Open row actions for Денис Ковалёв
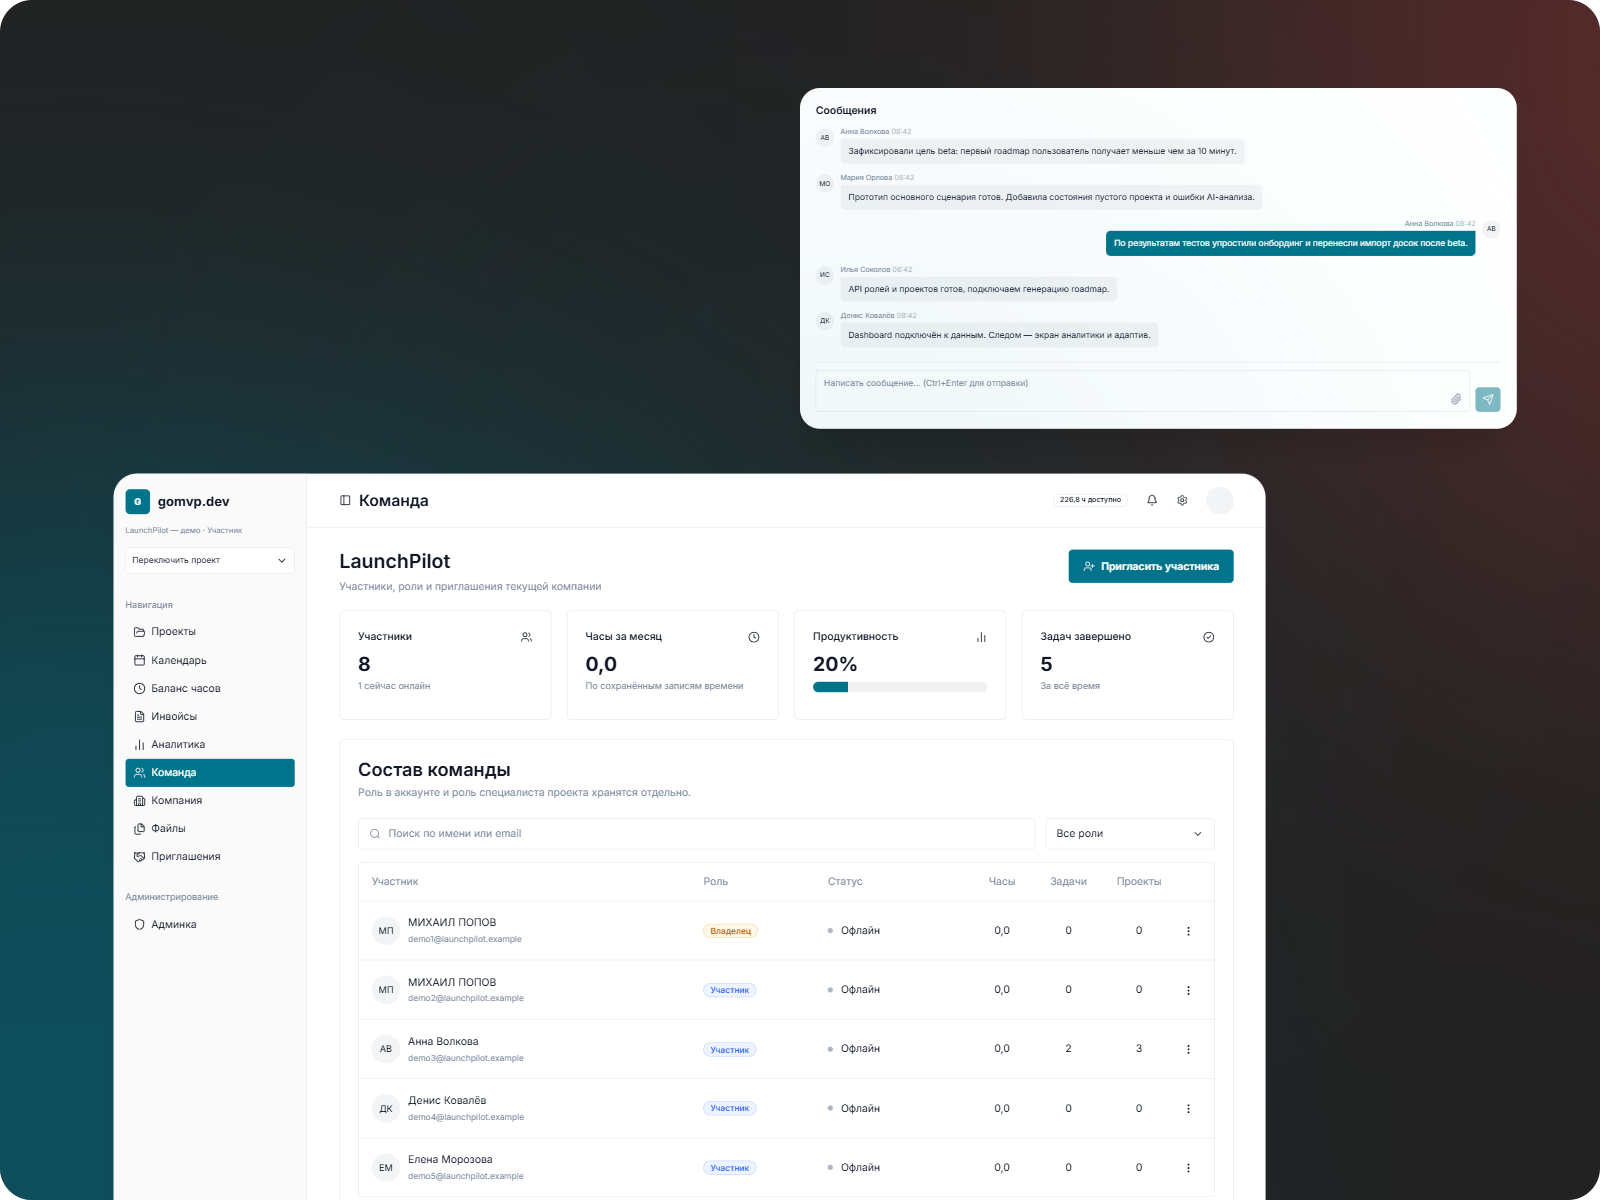This screenshot has width=1600, height=1200. pos(1188,1108)
